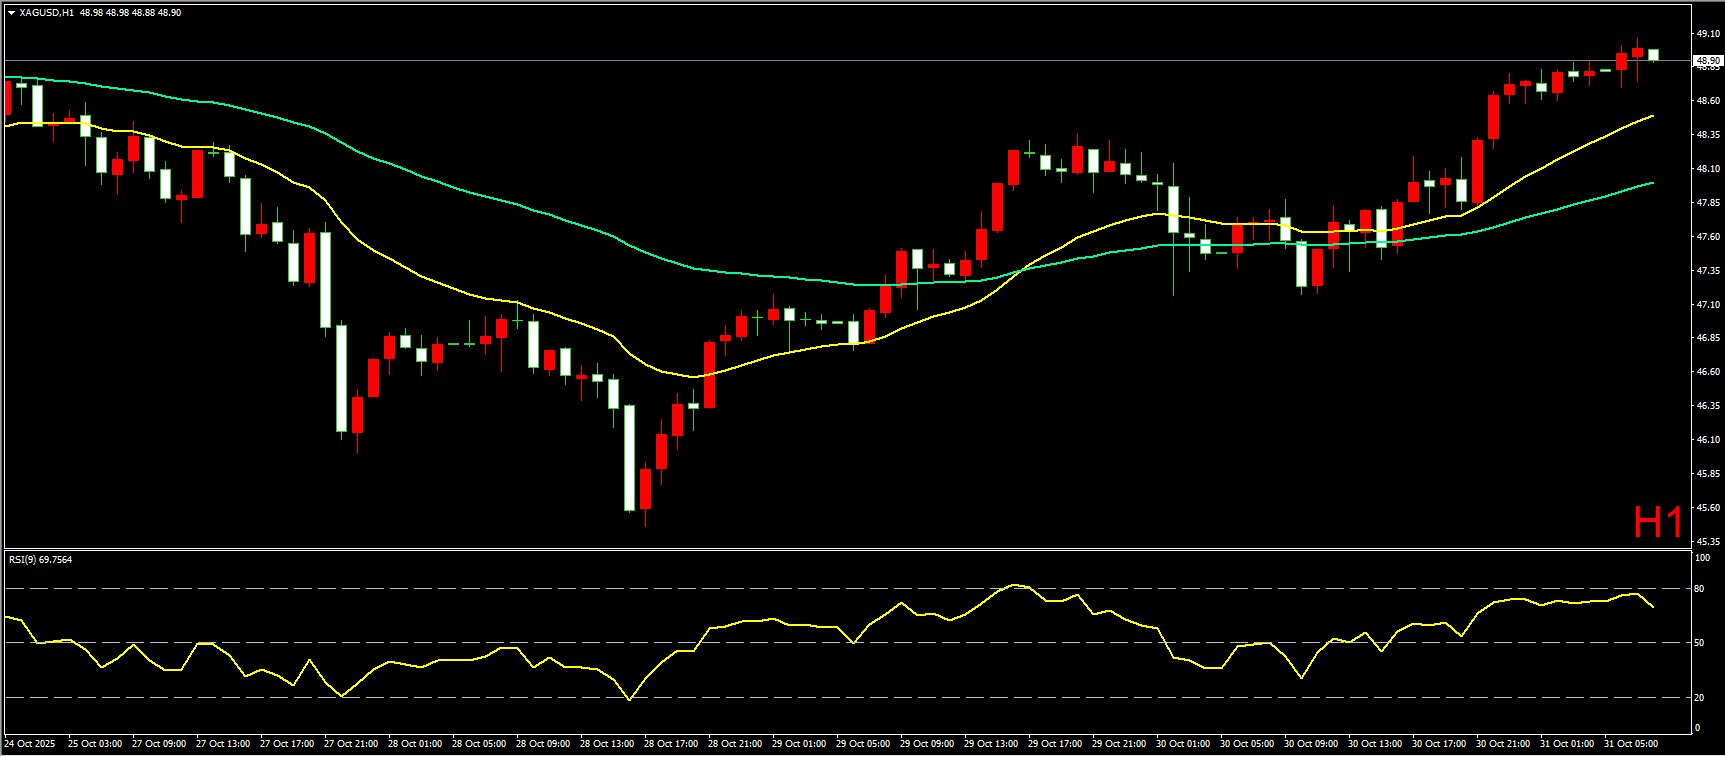Click the 20 level on RSI scale
This screenshot has width=1725, height=757.
click(1699, 698)
